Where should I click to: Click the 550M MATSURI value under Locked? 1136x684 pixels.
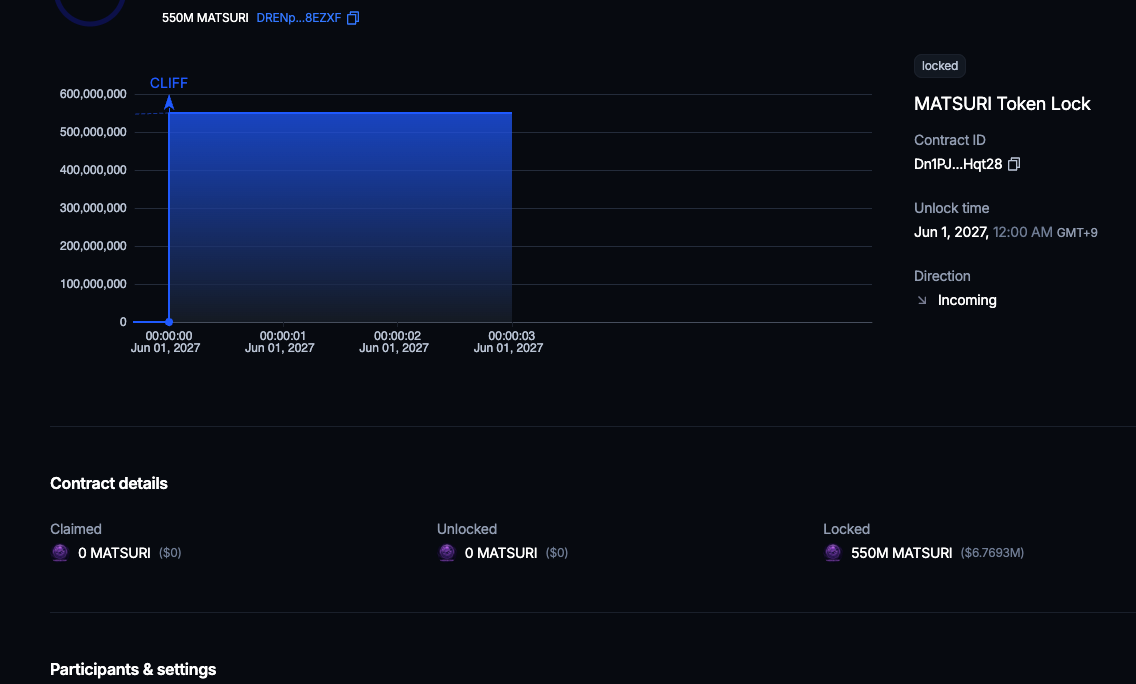point(902,553)
